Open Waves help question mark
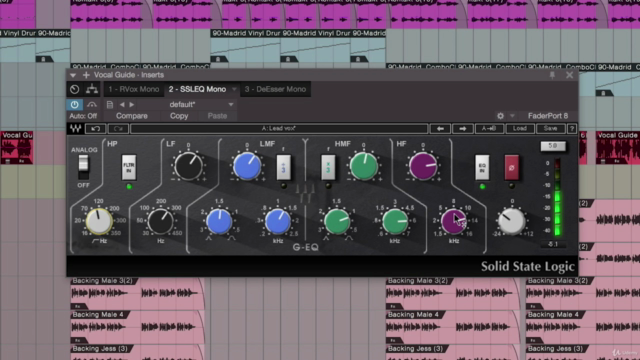 tap(572, 129)
